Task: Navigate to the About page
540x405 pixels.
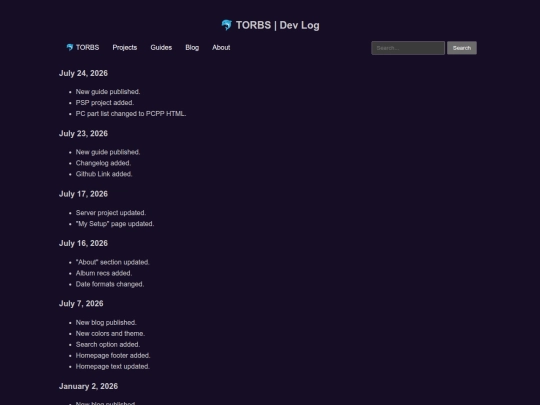Action: [x=221, y=48]
